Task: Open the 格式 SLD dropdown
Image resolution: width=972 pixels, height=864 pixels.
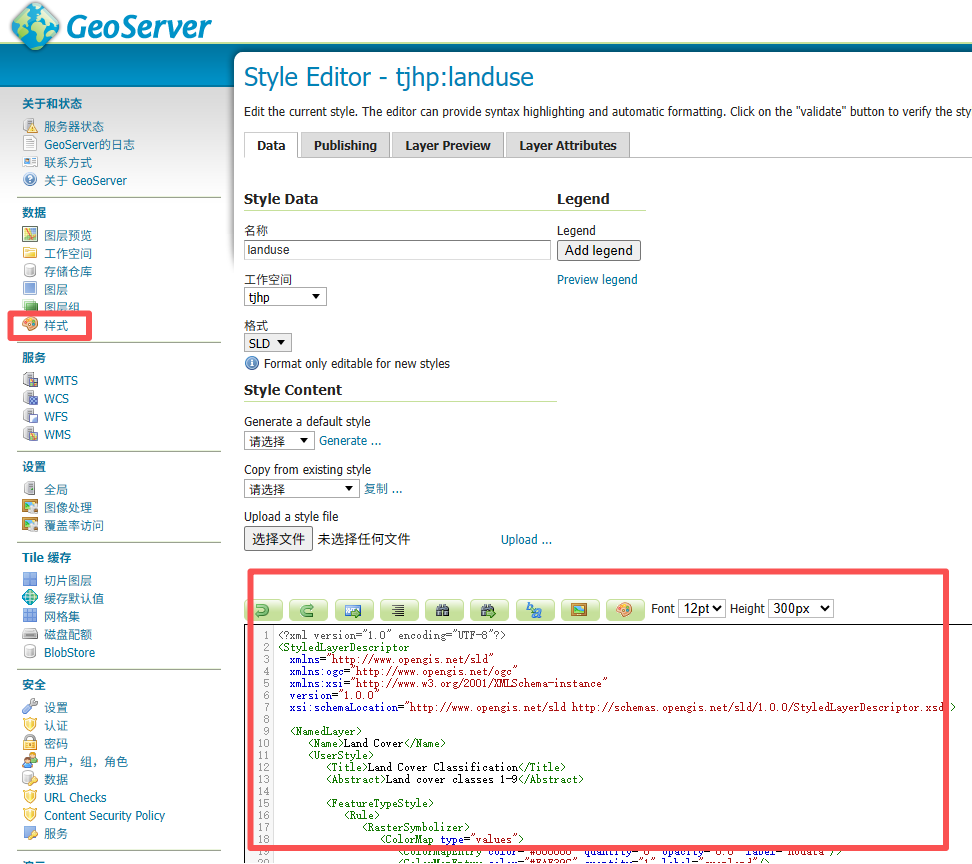Action: coord(268,343)
